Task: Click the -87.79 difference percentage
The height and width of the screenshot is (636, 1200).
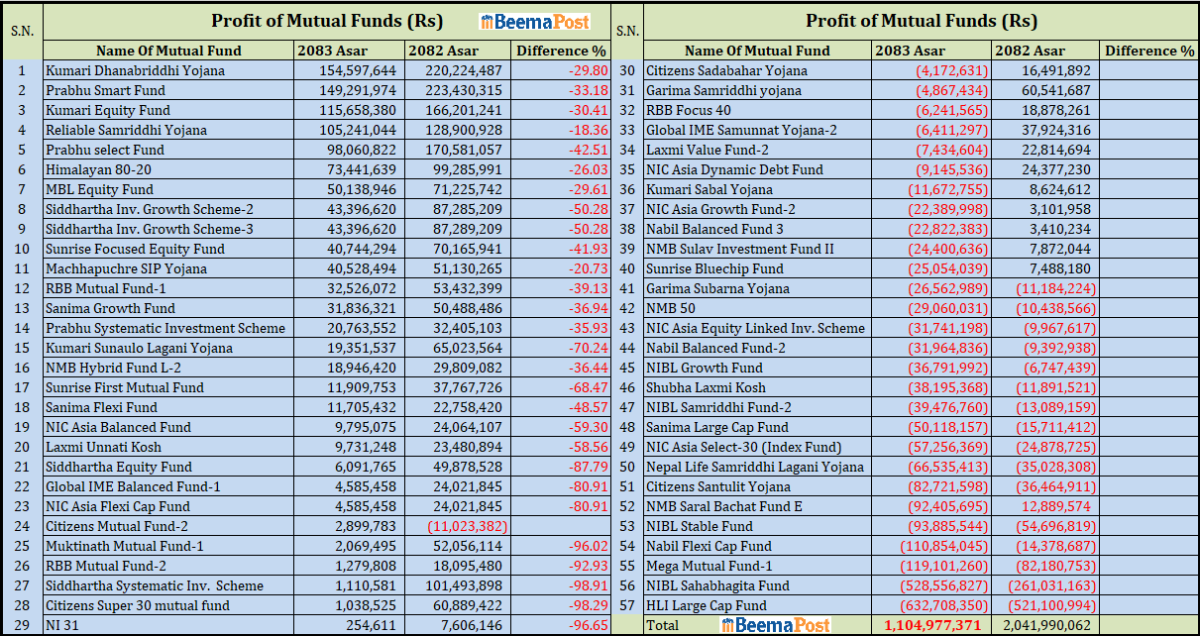Action: pos(588,467)
